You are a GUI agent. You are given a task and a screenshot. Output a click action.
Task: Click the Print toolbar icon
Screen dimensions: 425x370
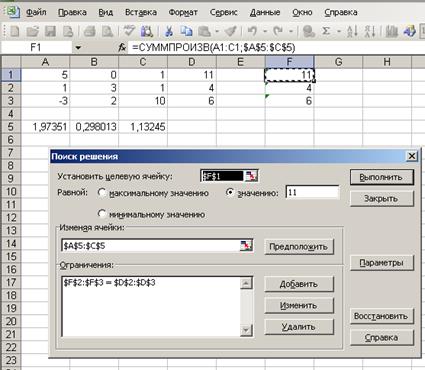[89, 32]
